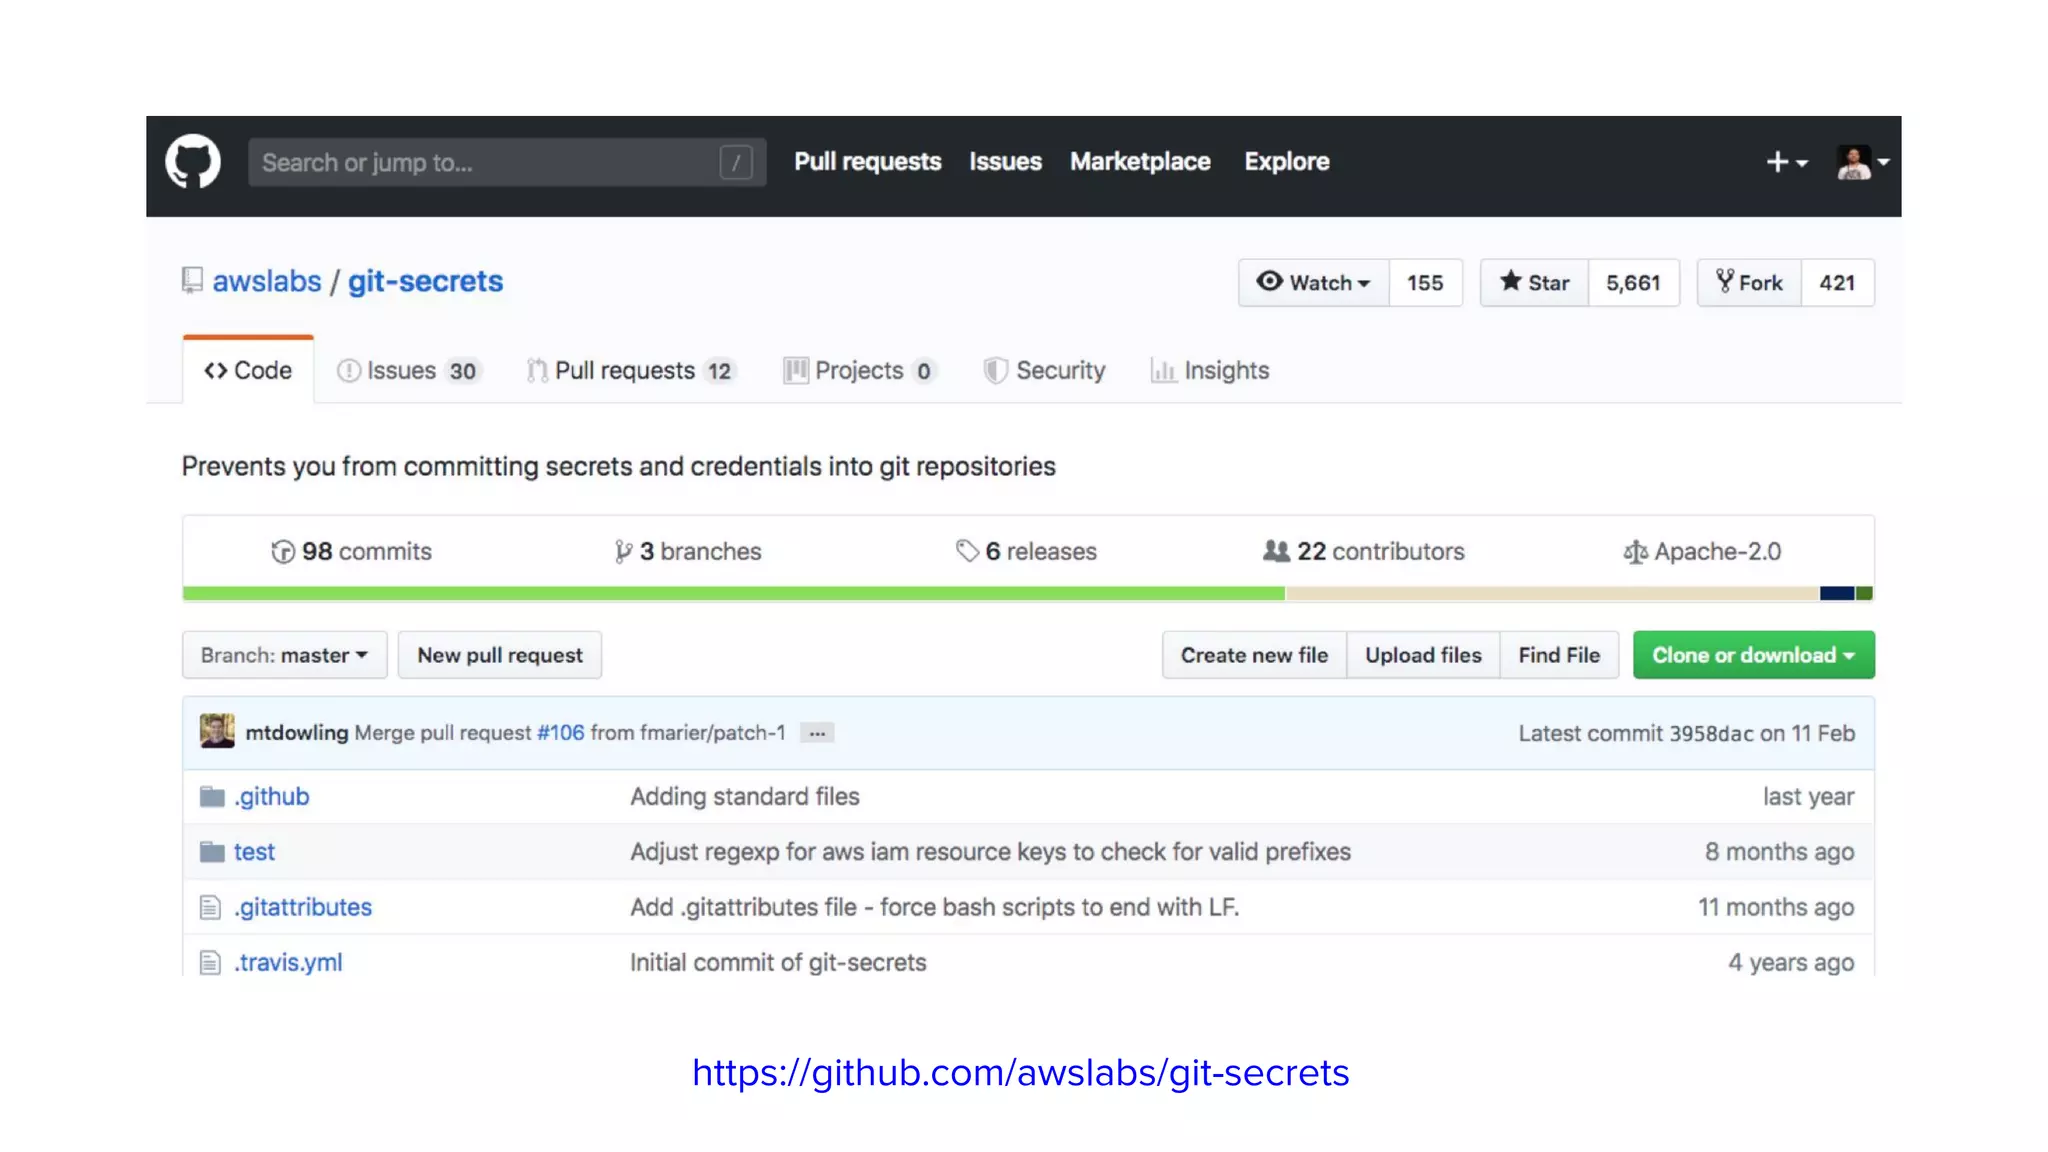Screen dimensions: 2048x1152
Task: Open the Projects tab
Action: click(860, 371)
